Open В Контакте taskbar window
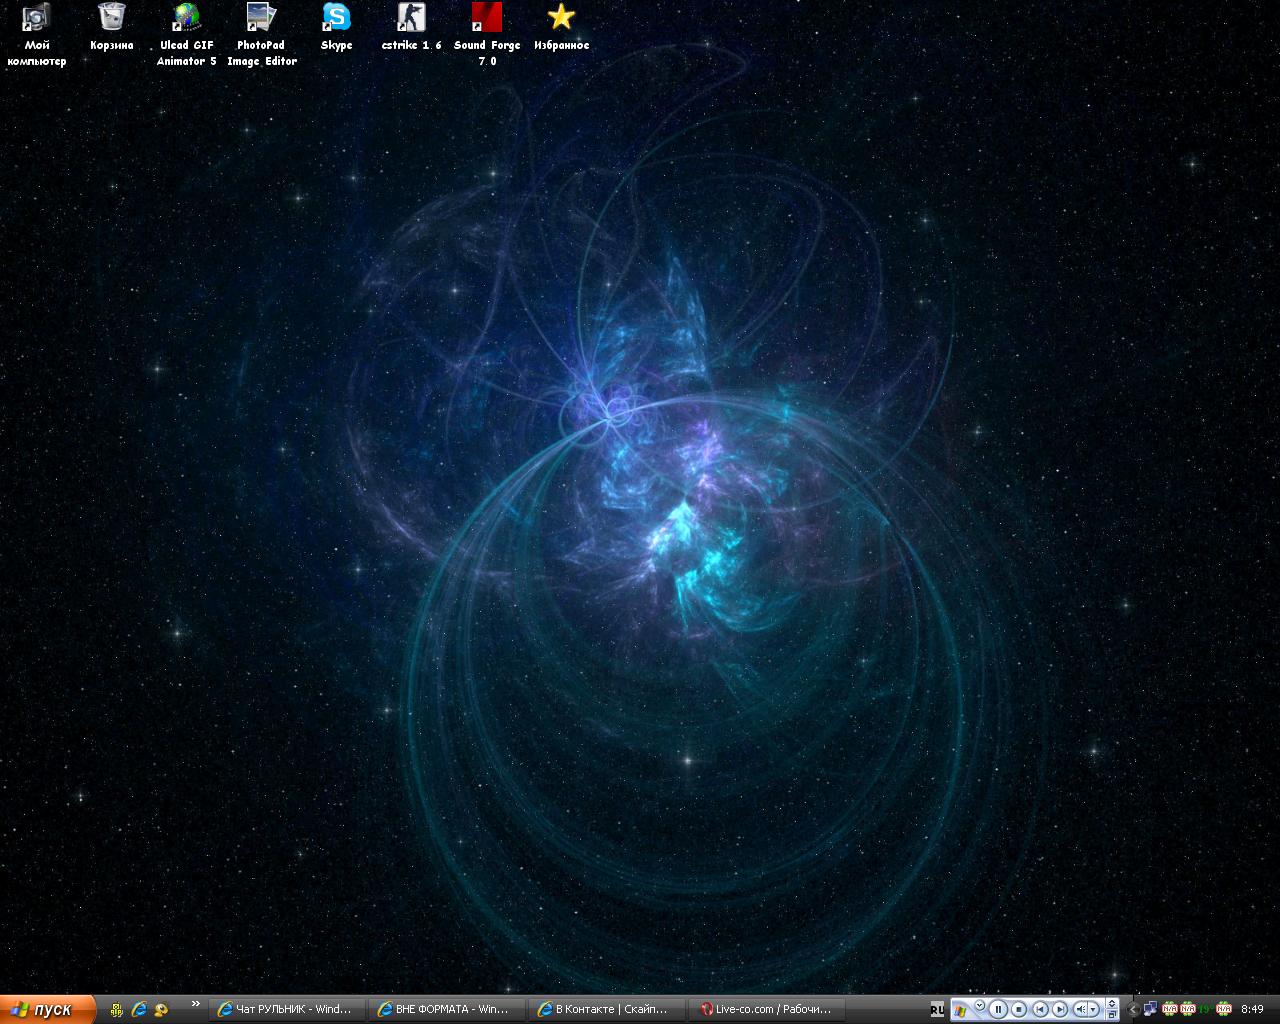This screenshot has width=1280, height=1024. tap(605, 1010)
